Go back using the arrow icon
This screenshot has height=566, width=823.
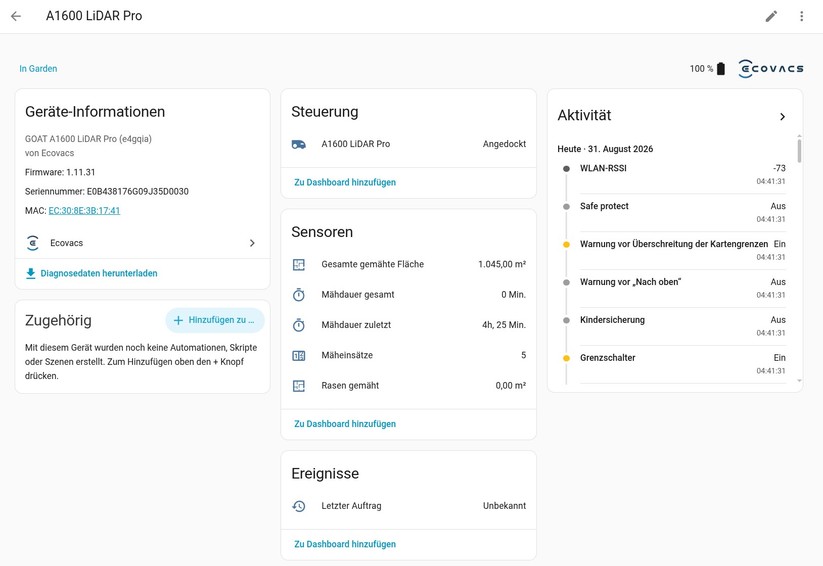(16, 16)
